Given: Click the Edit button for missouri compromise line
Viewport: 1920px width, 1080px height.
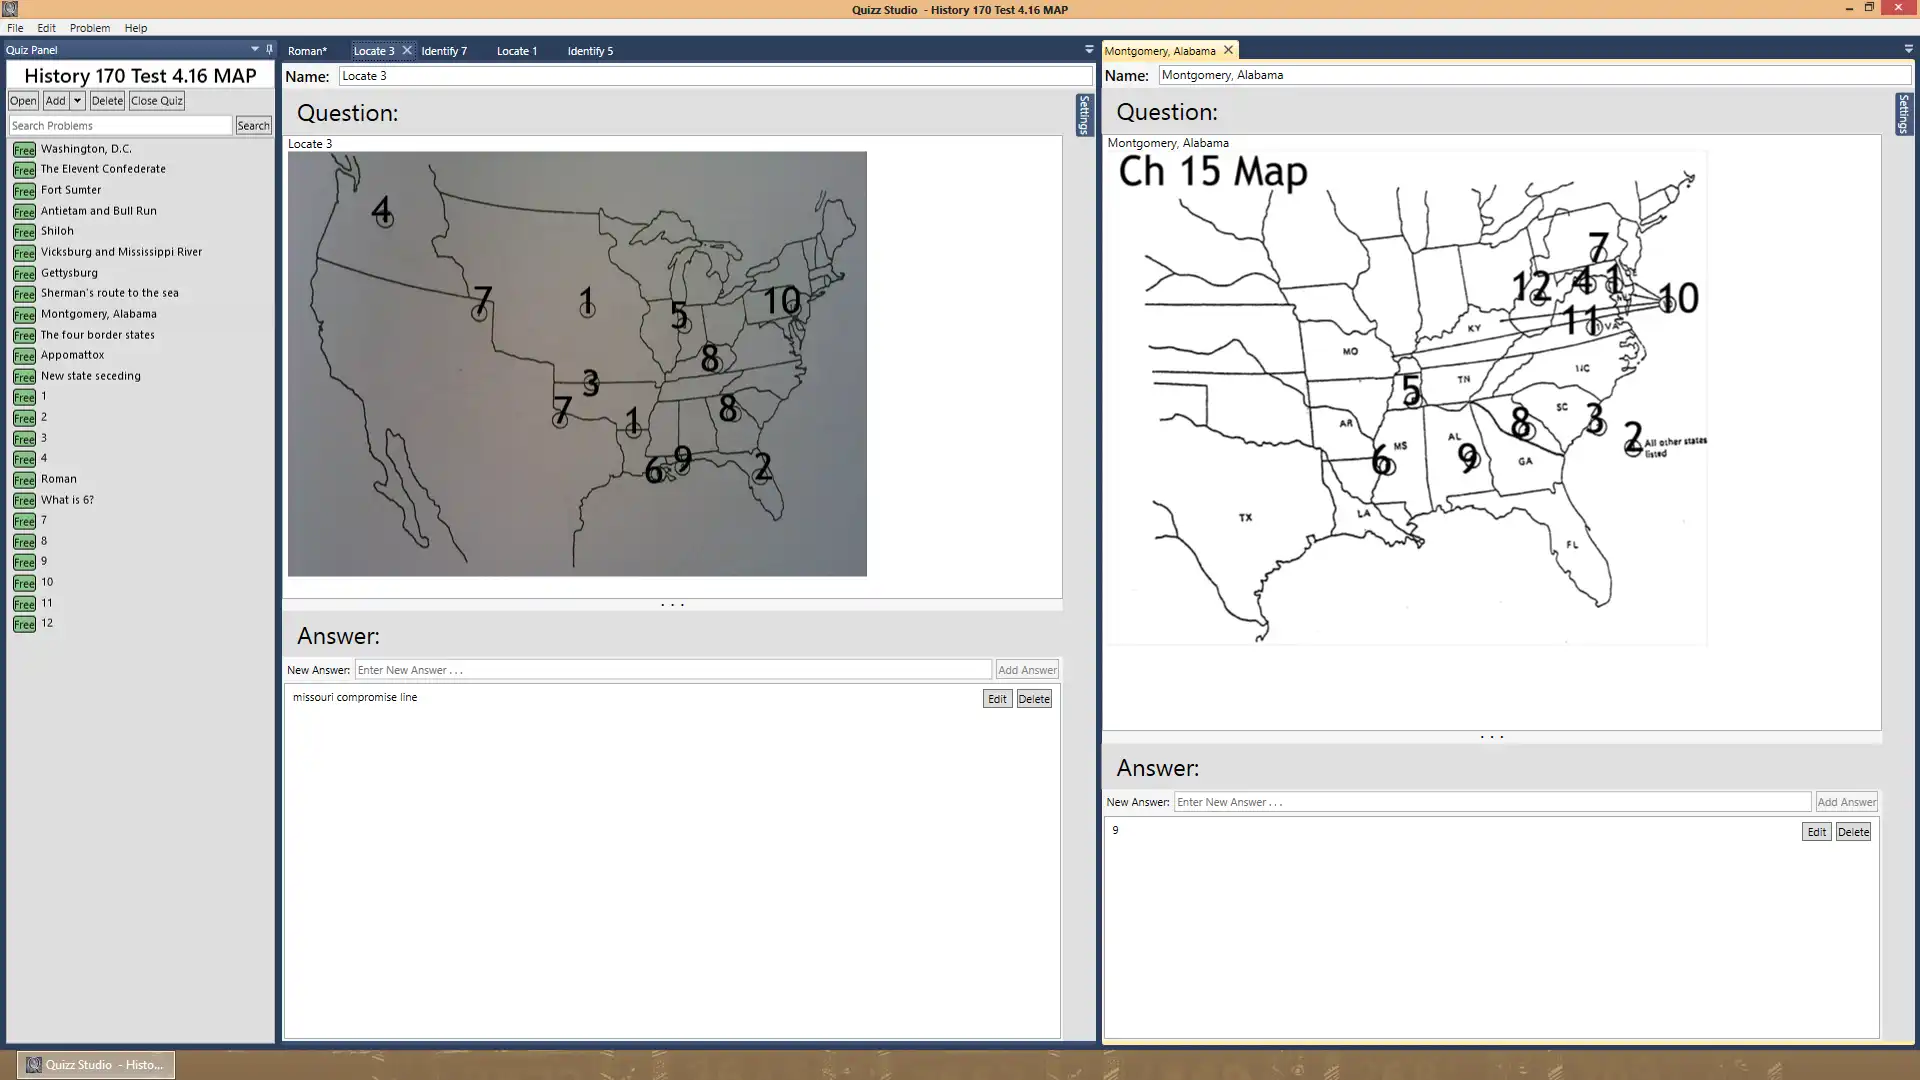Looking at the screenshot, I should click(997, 699).
